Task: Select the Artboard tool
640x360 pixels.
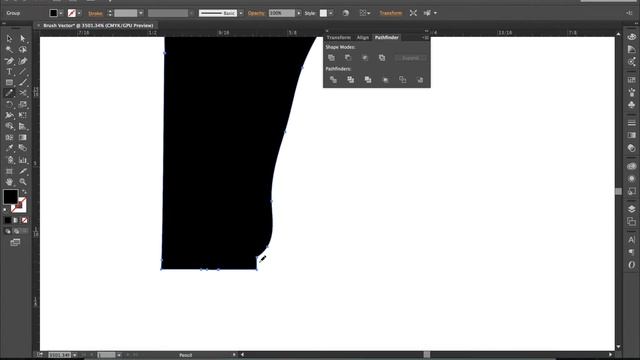Action: point(9,171)
